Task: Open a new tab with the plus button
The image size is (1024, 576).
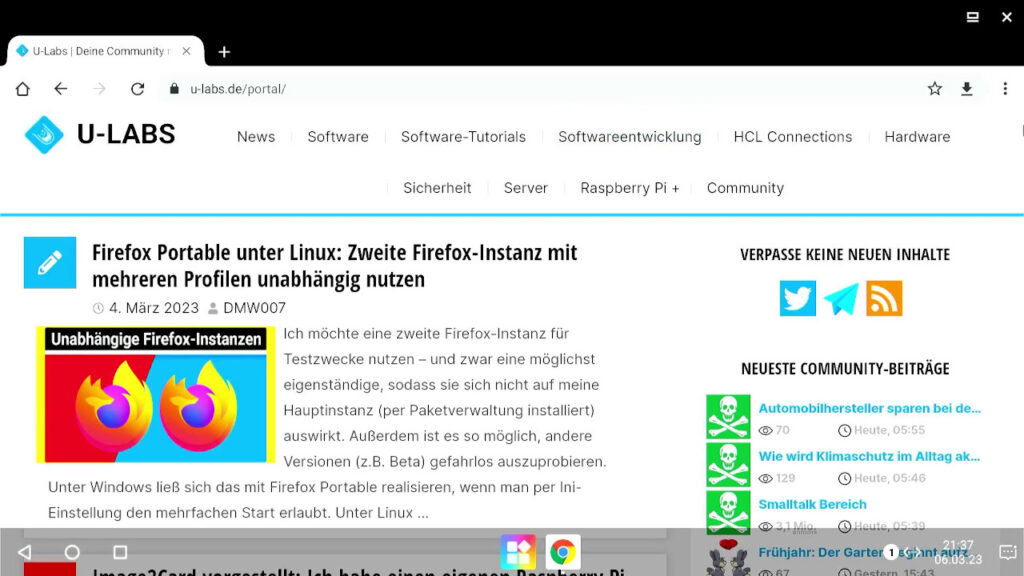Action: [x=224, y=52]
